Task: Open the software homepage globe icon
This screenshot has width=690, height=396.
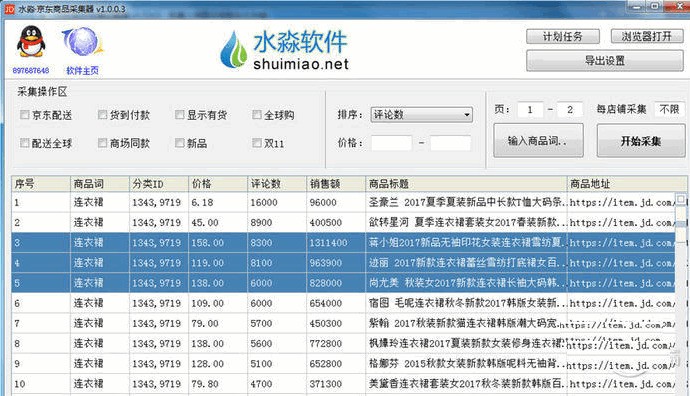Action: [x=83, y=41]
